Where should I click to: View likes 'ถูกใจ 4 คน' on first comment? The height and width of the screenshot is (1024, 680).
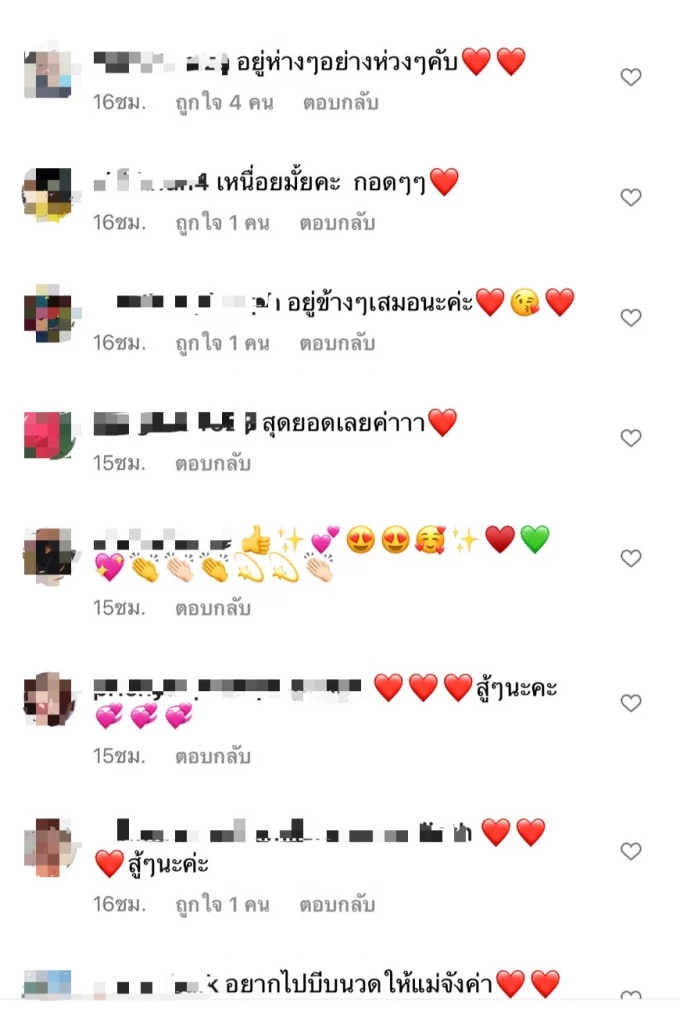tap(224, 103)
